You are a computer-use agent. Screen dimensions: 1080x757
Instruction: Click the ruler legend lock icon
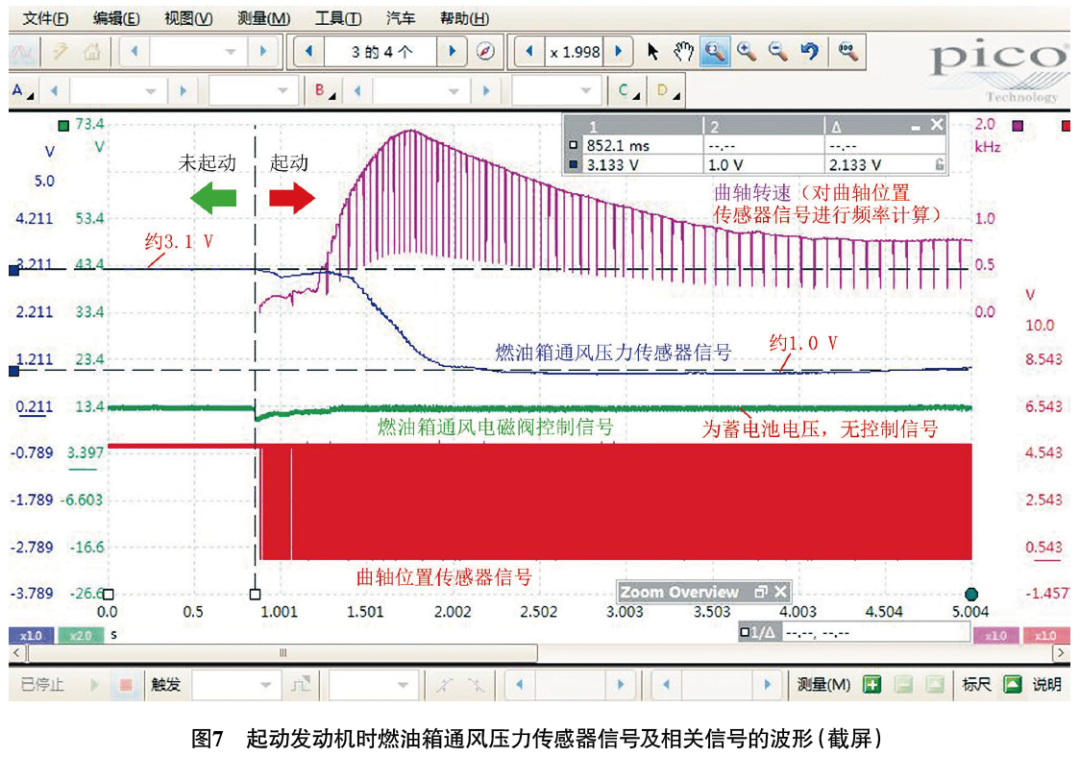(x=938, y=165)
